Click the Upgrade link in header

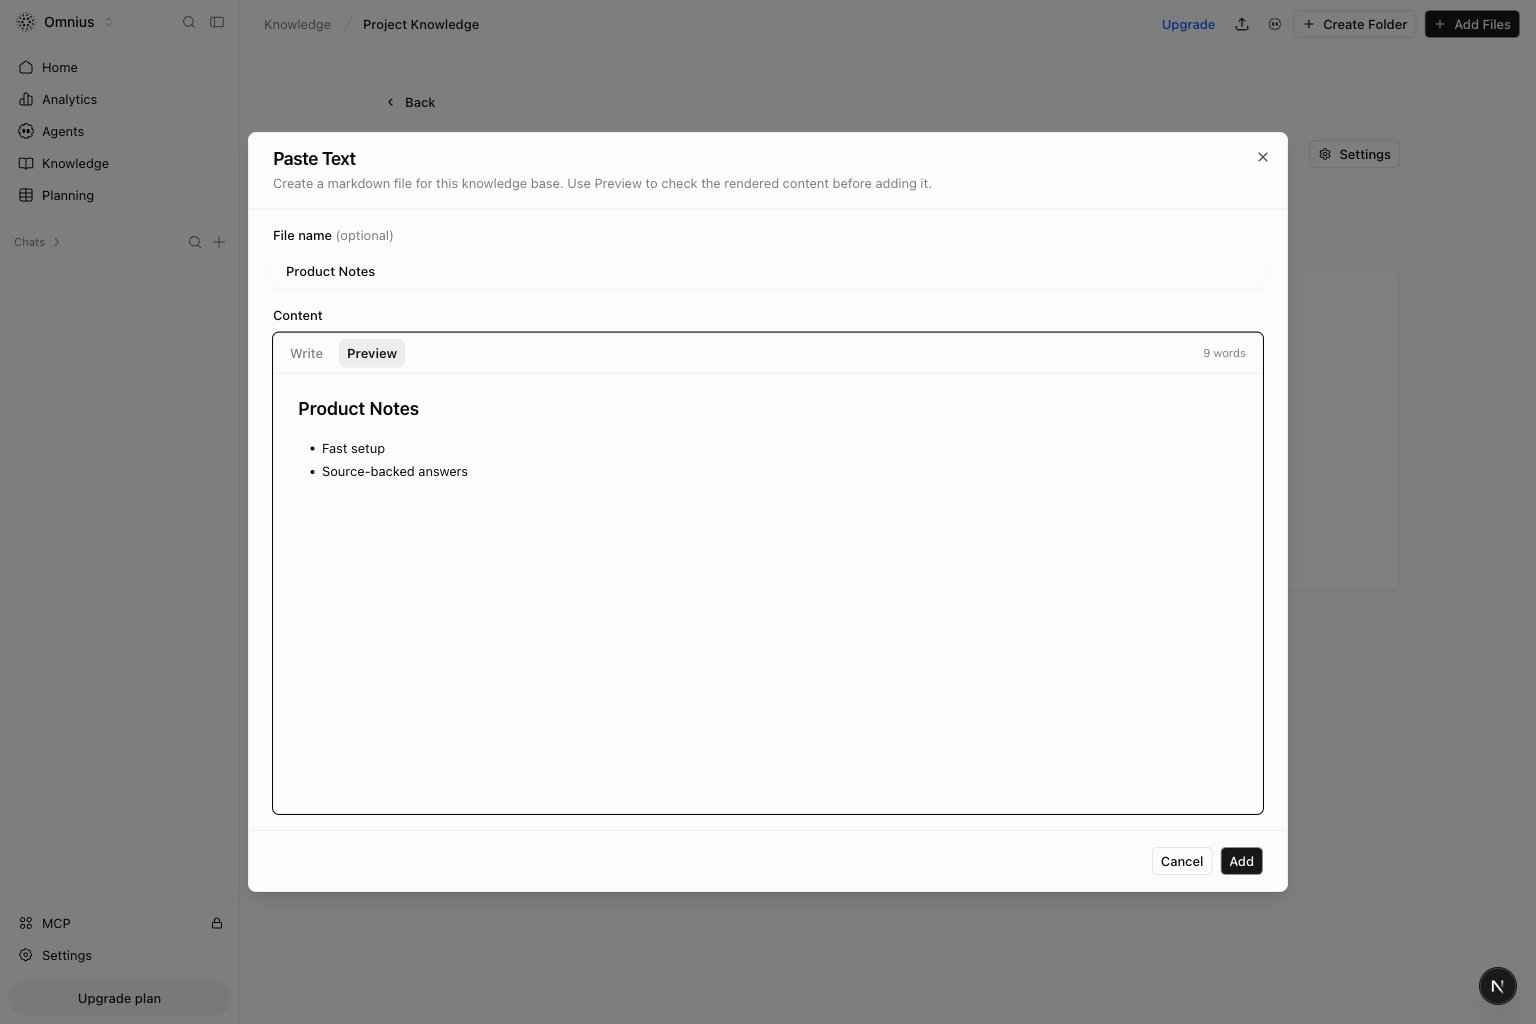[x=1188, y=24]
